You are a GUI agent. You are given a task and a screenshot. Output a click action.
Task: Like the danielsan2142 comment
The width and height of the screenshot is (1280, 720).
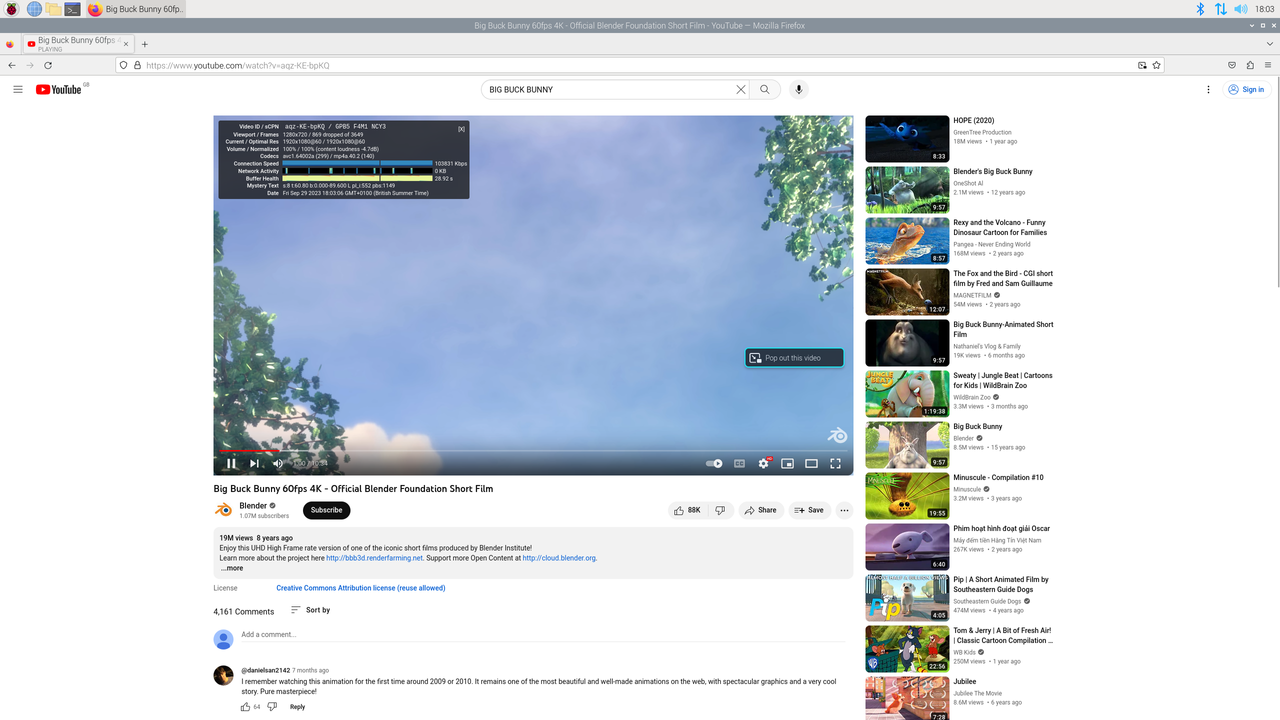pos(245,707)
